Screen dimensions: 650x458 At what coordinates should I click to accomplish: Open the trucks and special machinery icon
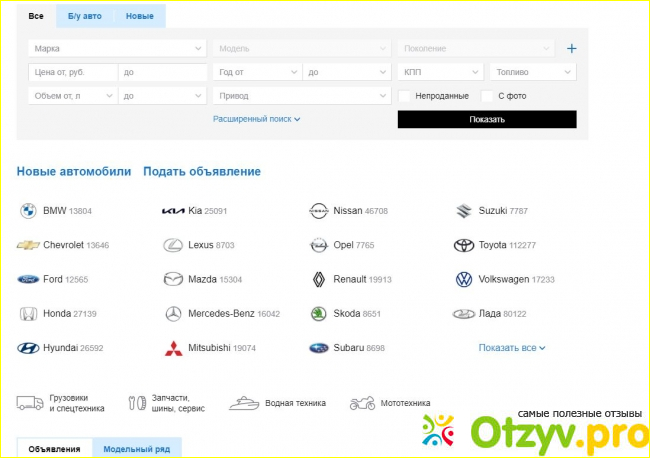pyautogui.click(x=29, y=403)
